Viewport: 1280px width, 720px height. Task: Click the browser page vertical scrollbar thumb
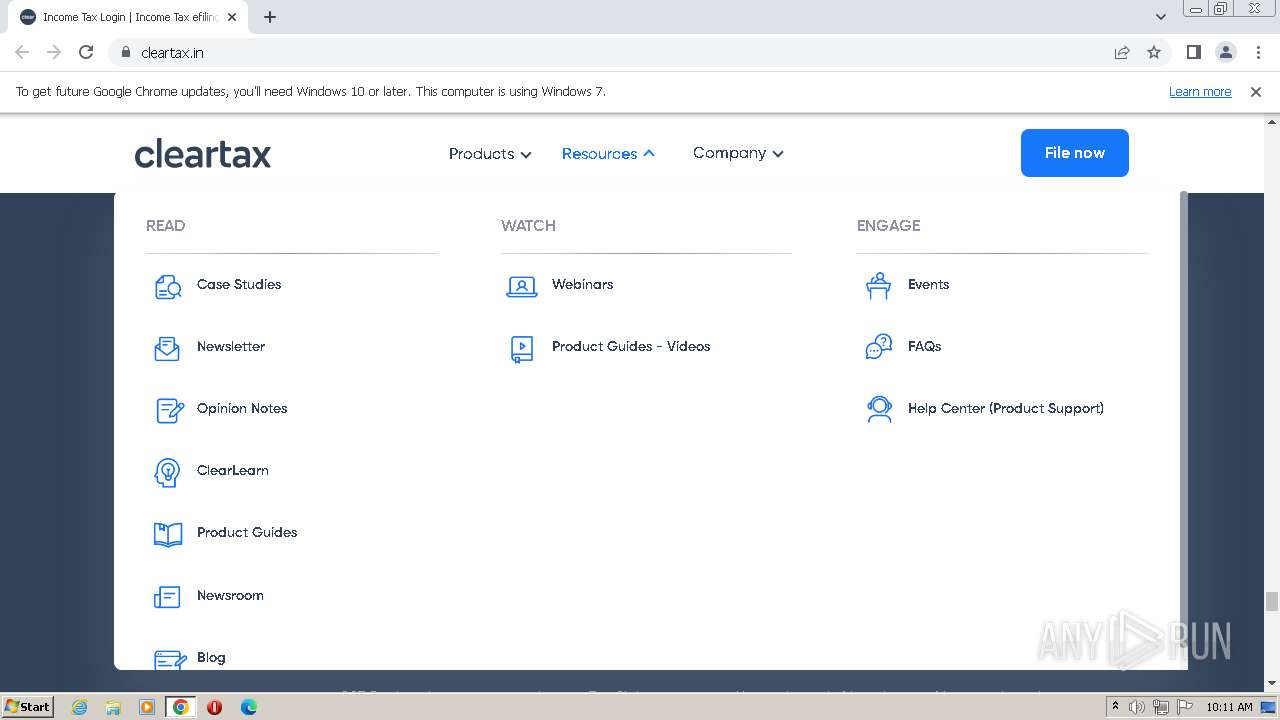[1272, 601]
